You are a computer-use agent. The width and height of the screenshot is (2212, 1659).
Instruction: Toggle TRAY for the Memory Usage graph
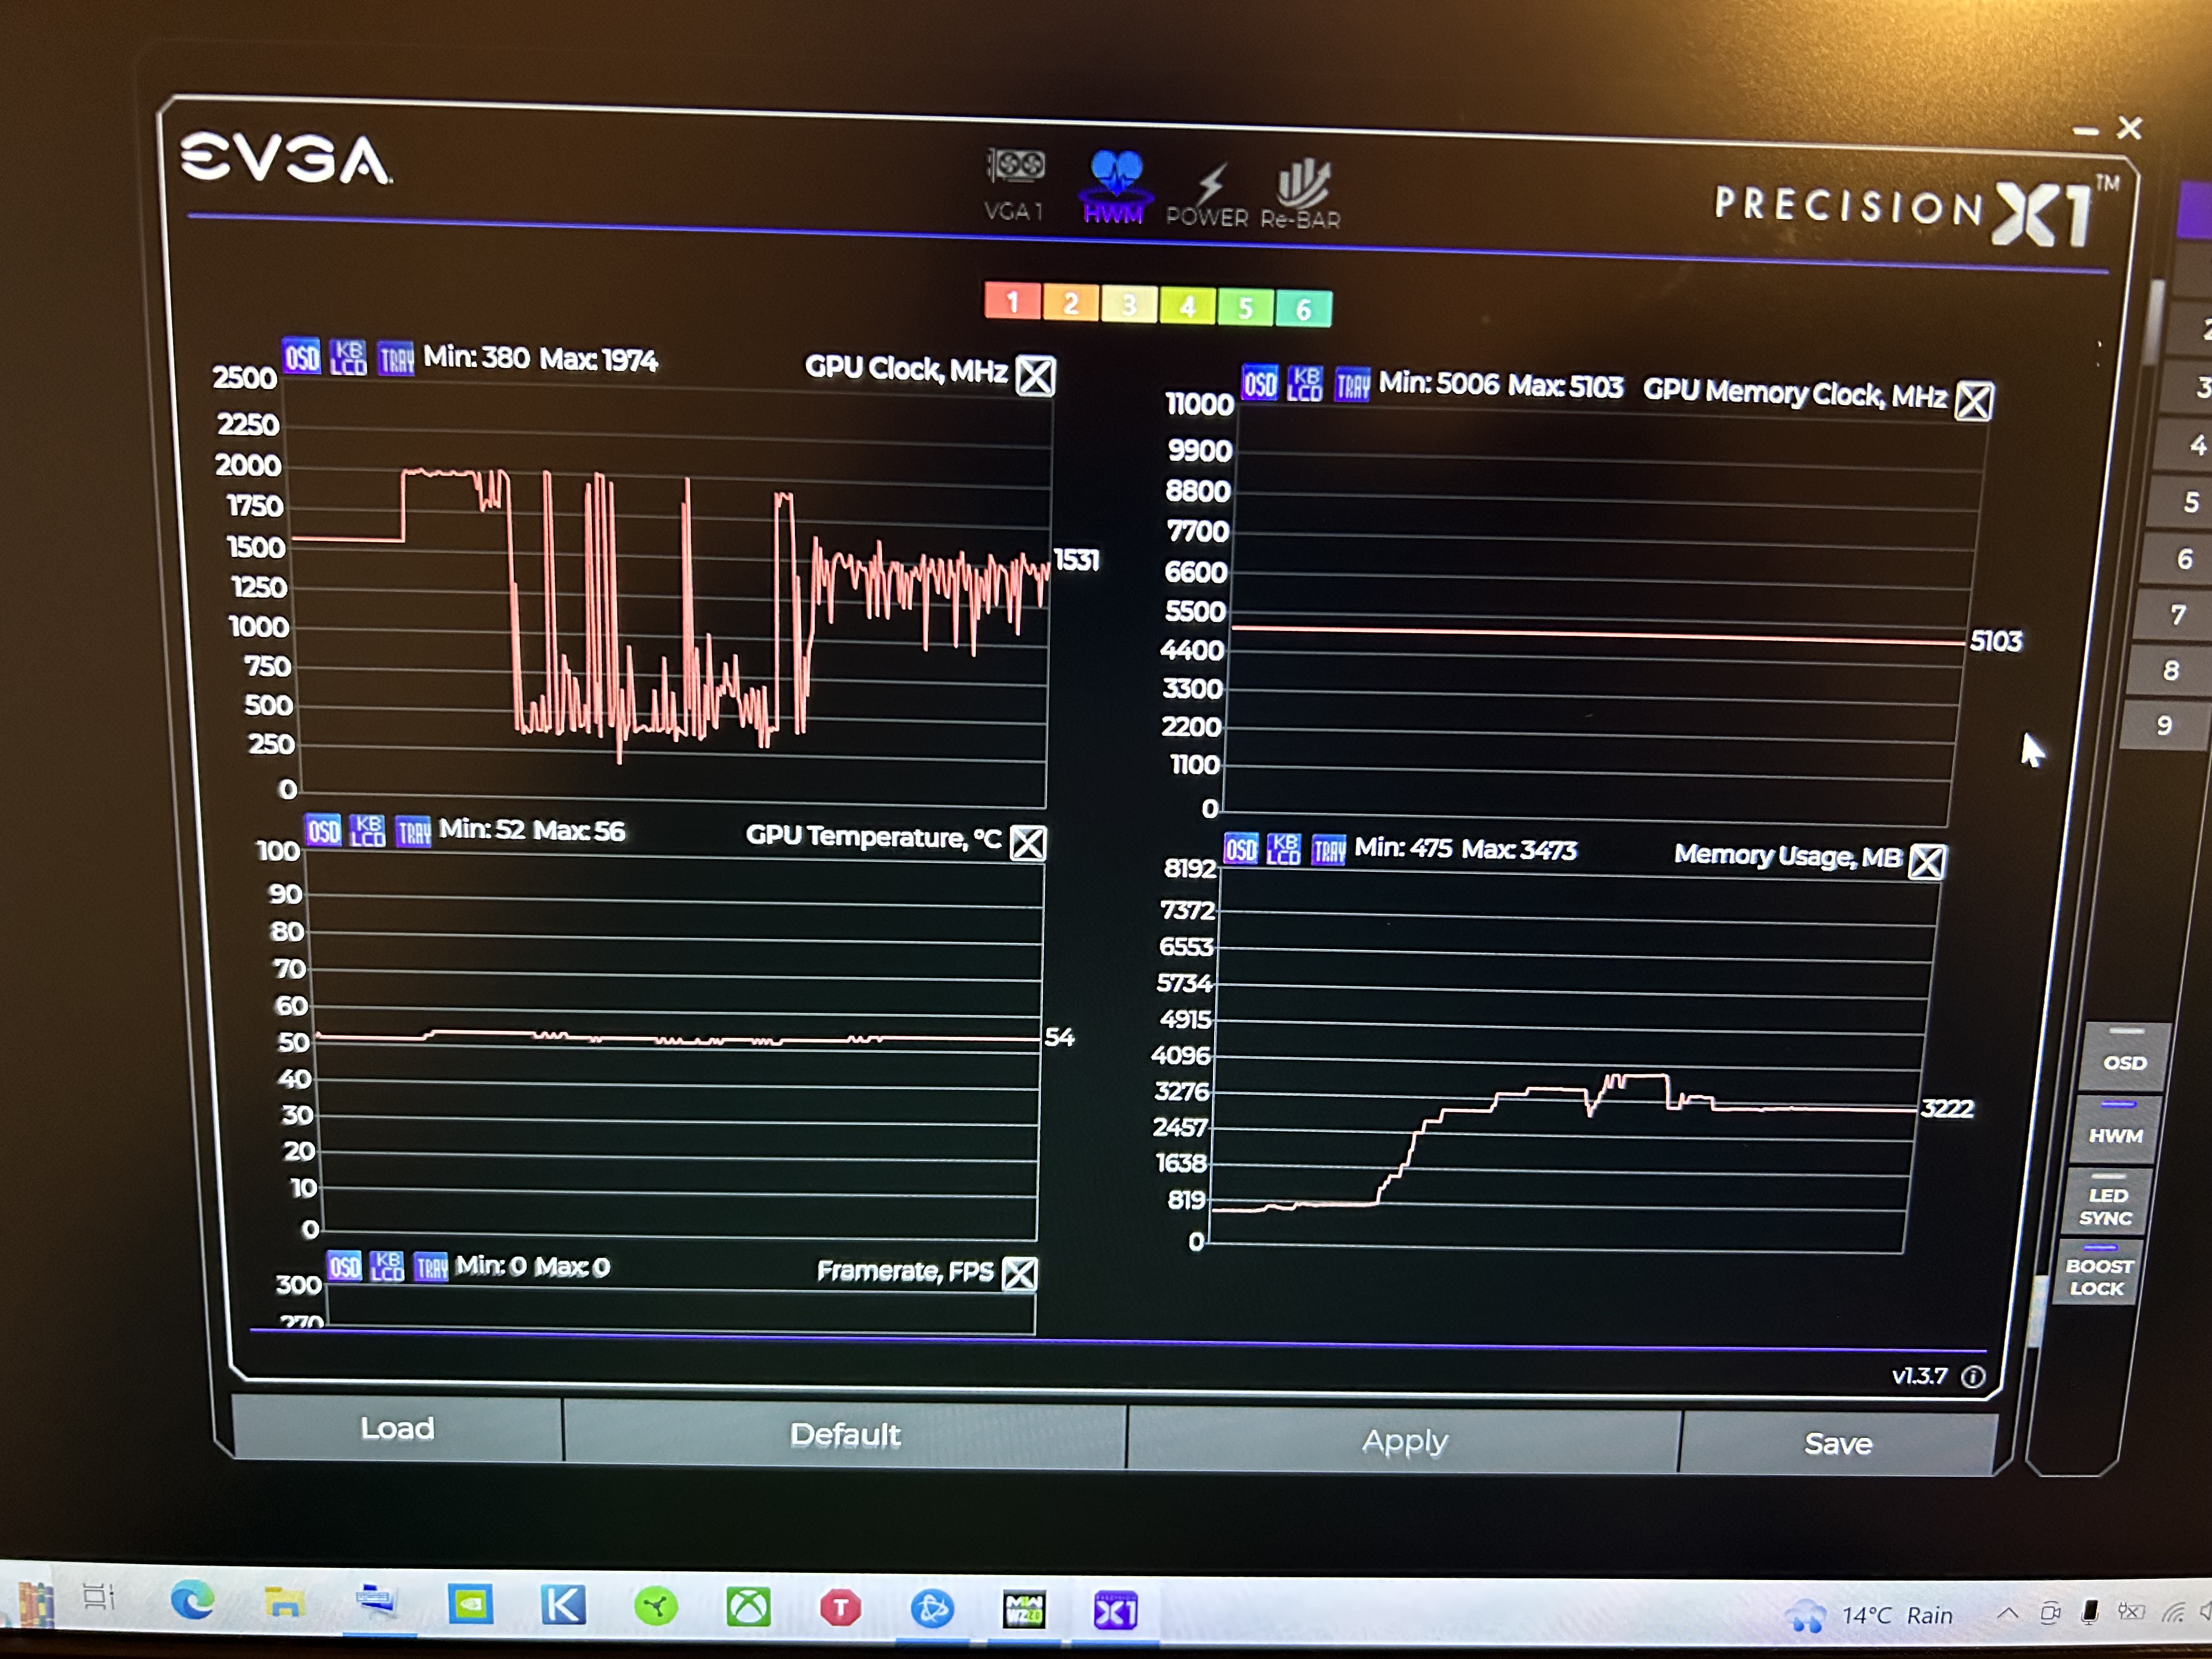click(x=1328, y=851)
